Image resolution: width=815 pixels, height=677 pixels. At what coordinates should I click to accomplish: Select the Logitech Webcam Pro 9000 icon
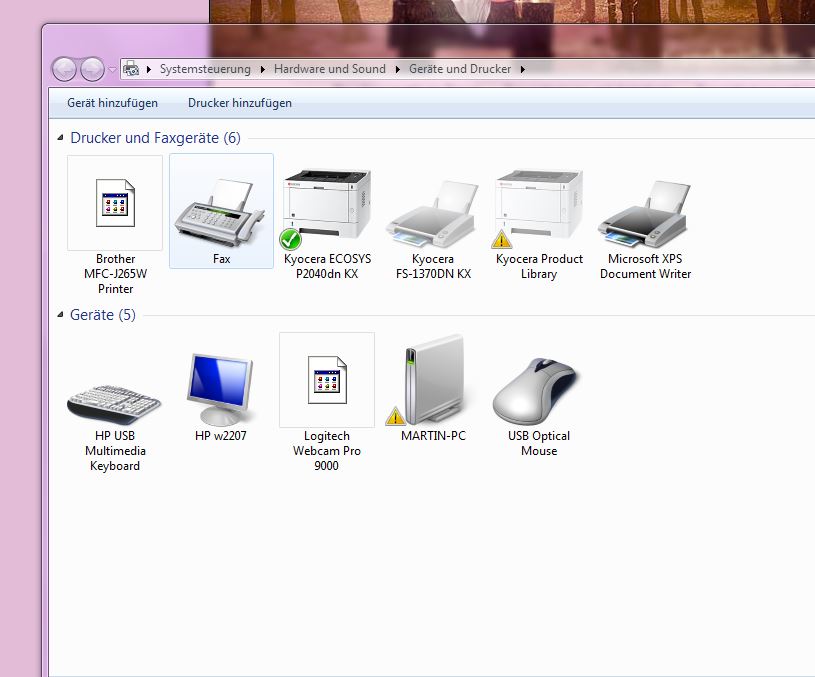(326, 380)
